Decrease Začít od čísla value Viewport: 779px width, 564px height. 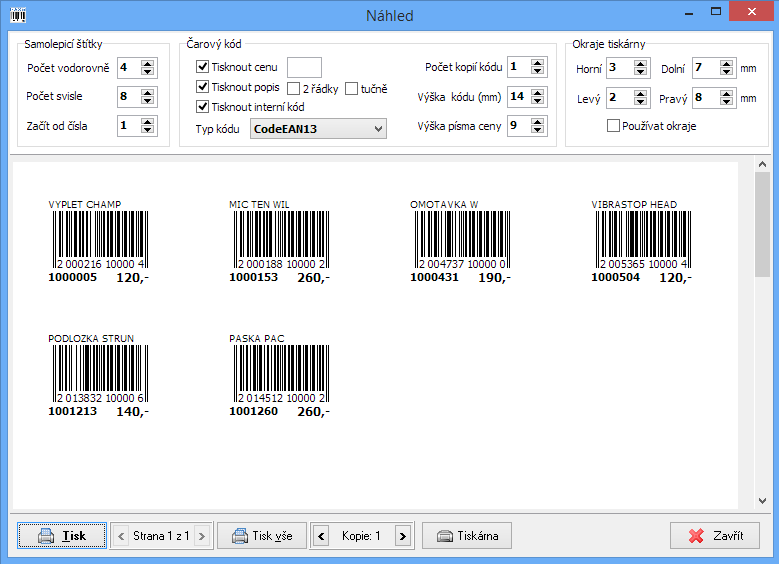[x=147, y=131]
